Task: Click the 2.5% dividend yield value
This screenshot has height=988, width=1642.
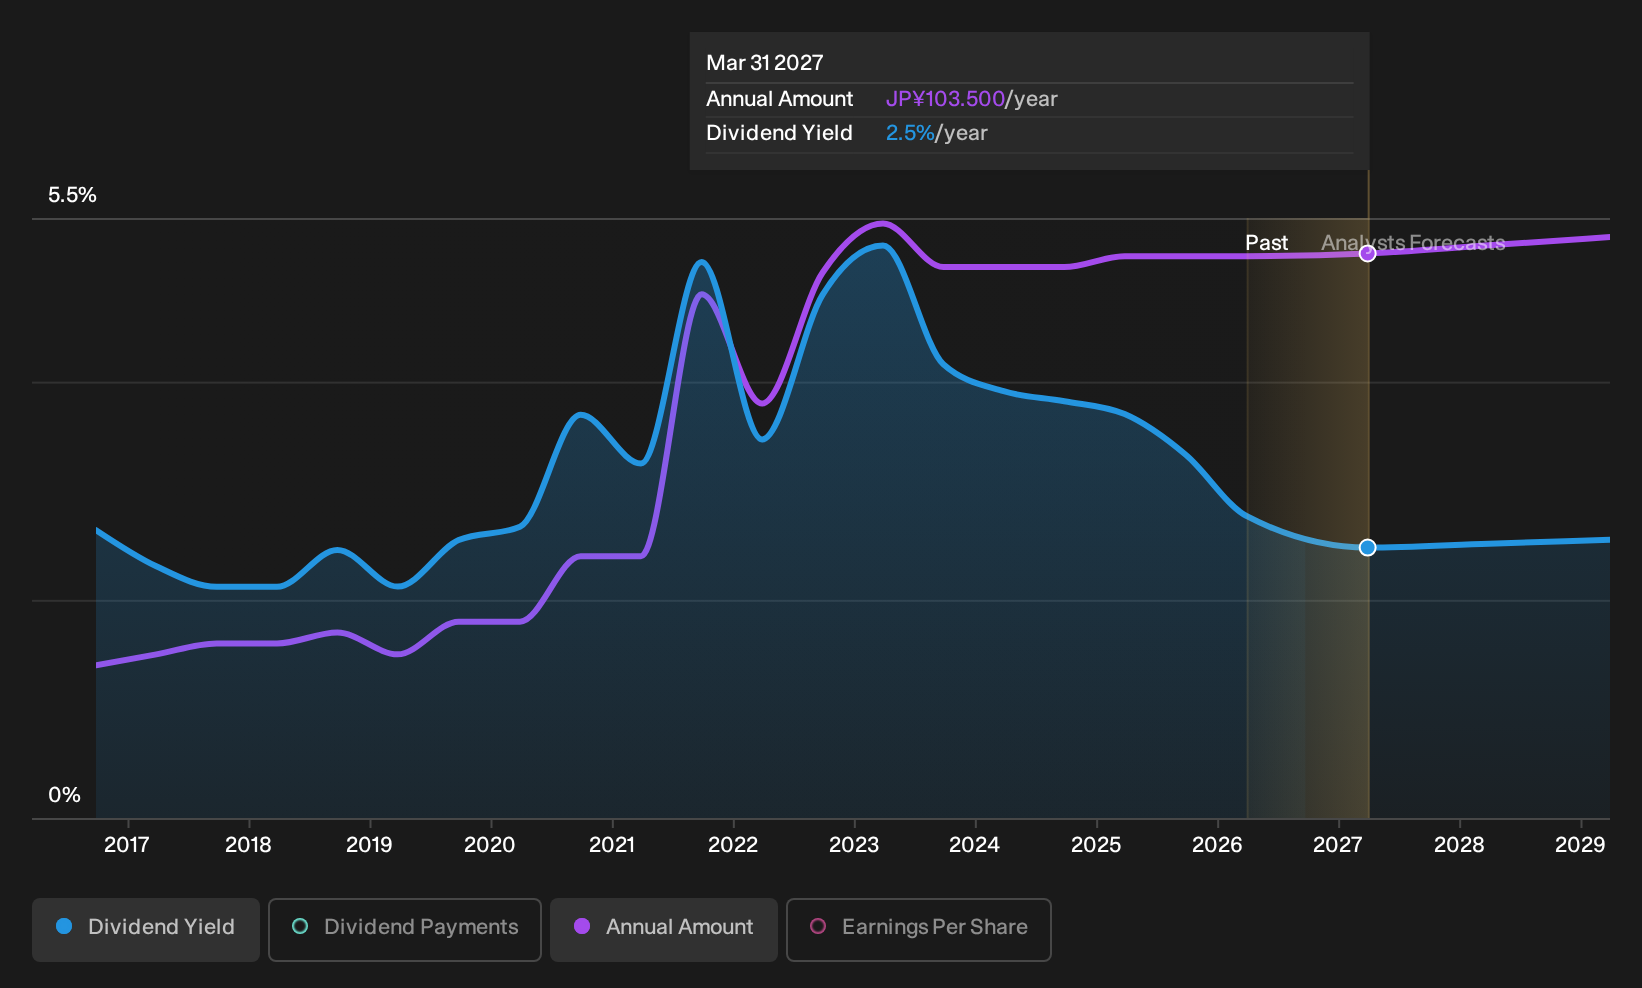Action: coord(910,133)
